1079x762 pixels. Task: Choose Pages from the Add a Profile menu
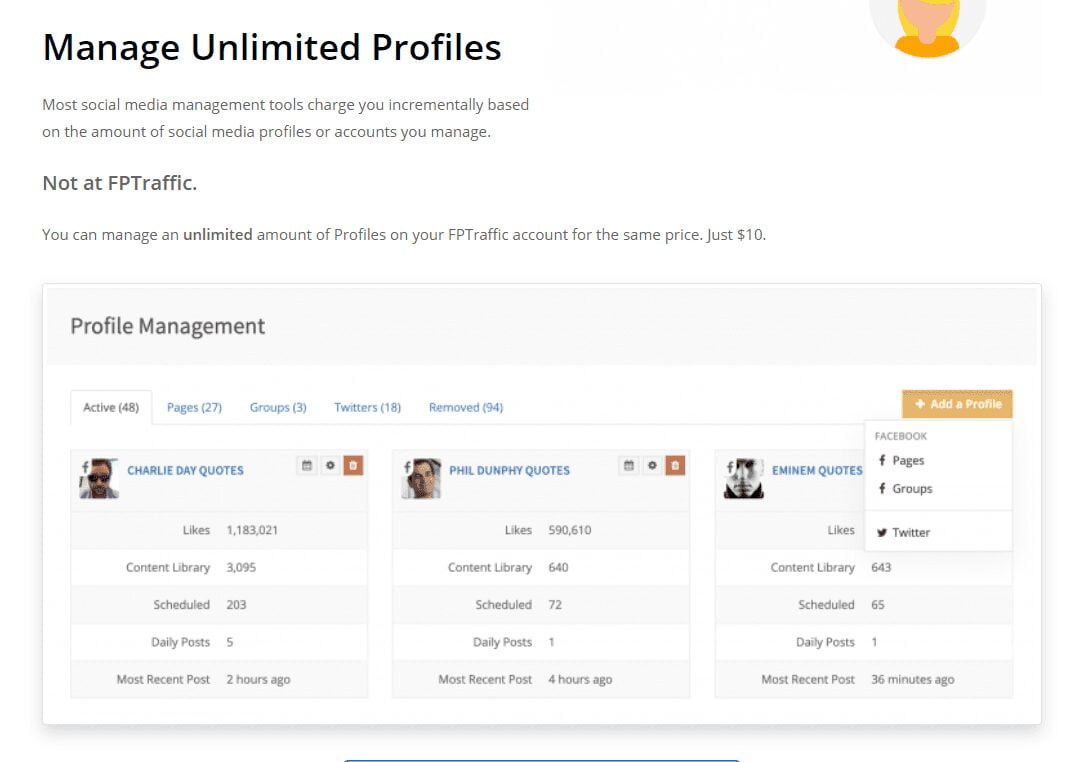tap(908, 461)
